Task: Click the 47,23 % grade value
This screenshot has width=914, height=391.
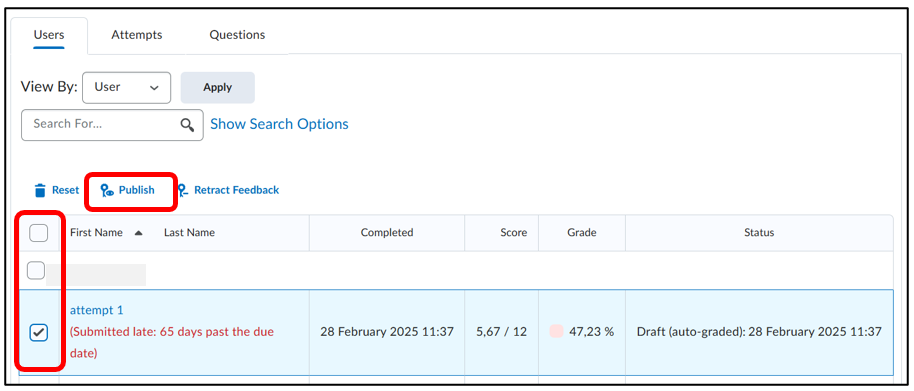Action: (x=592, y=332)
